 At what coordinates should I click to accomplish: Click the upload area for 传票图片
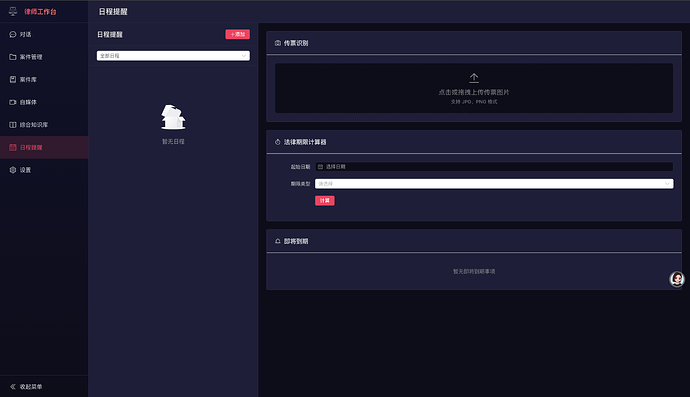coord(474,88)
